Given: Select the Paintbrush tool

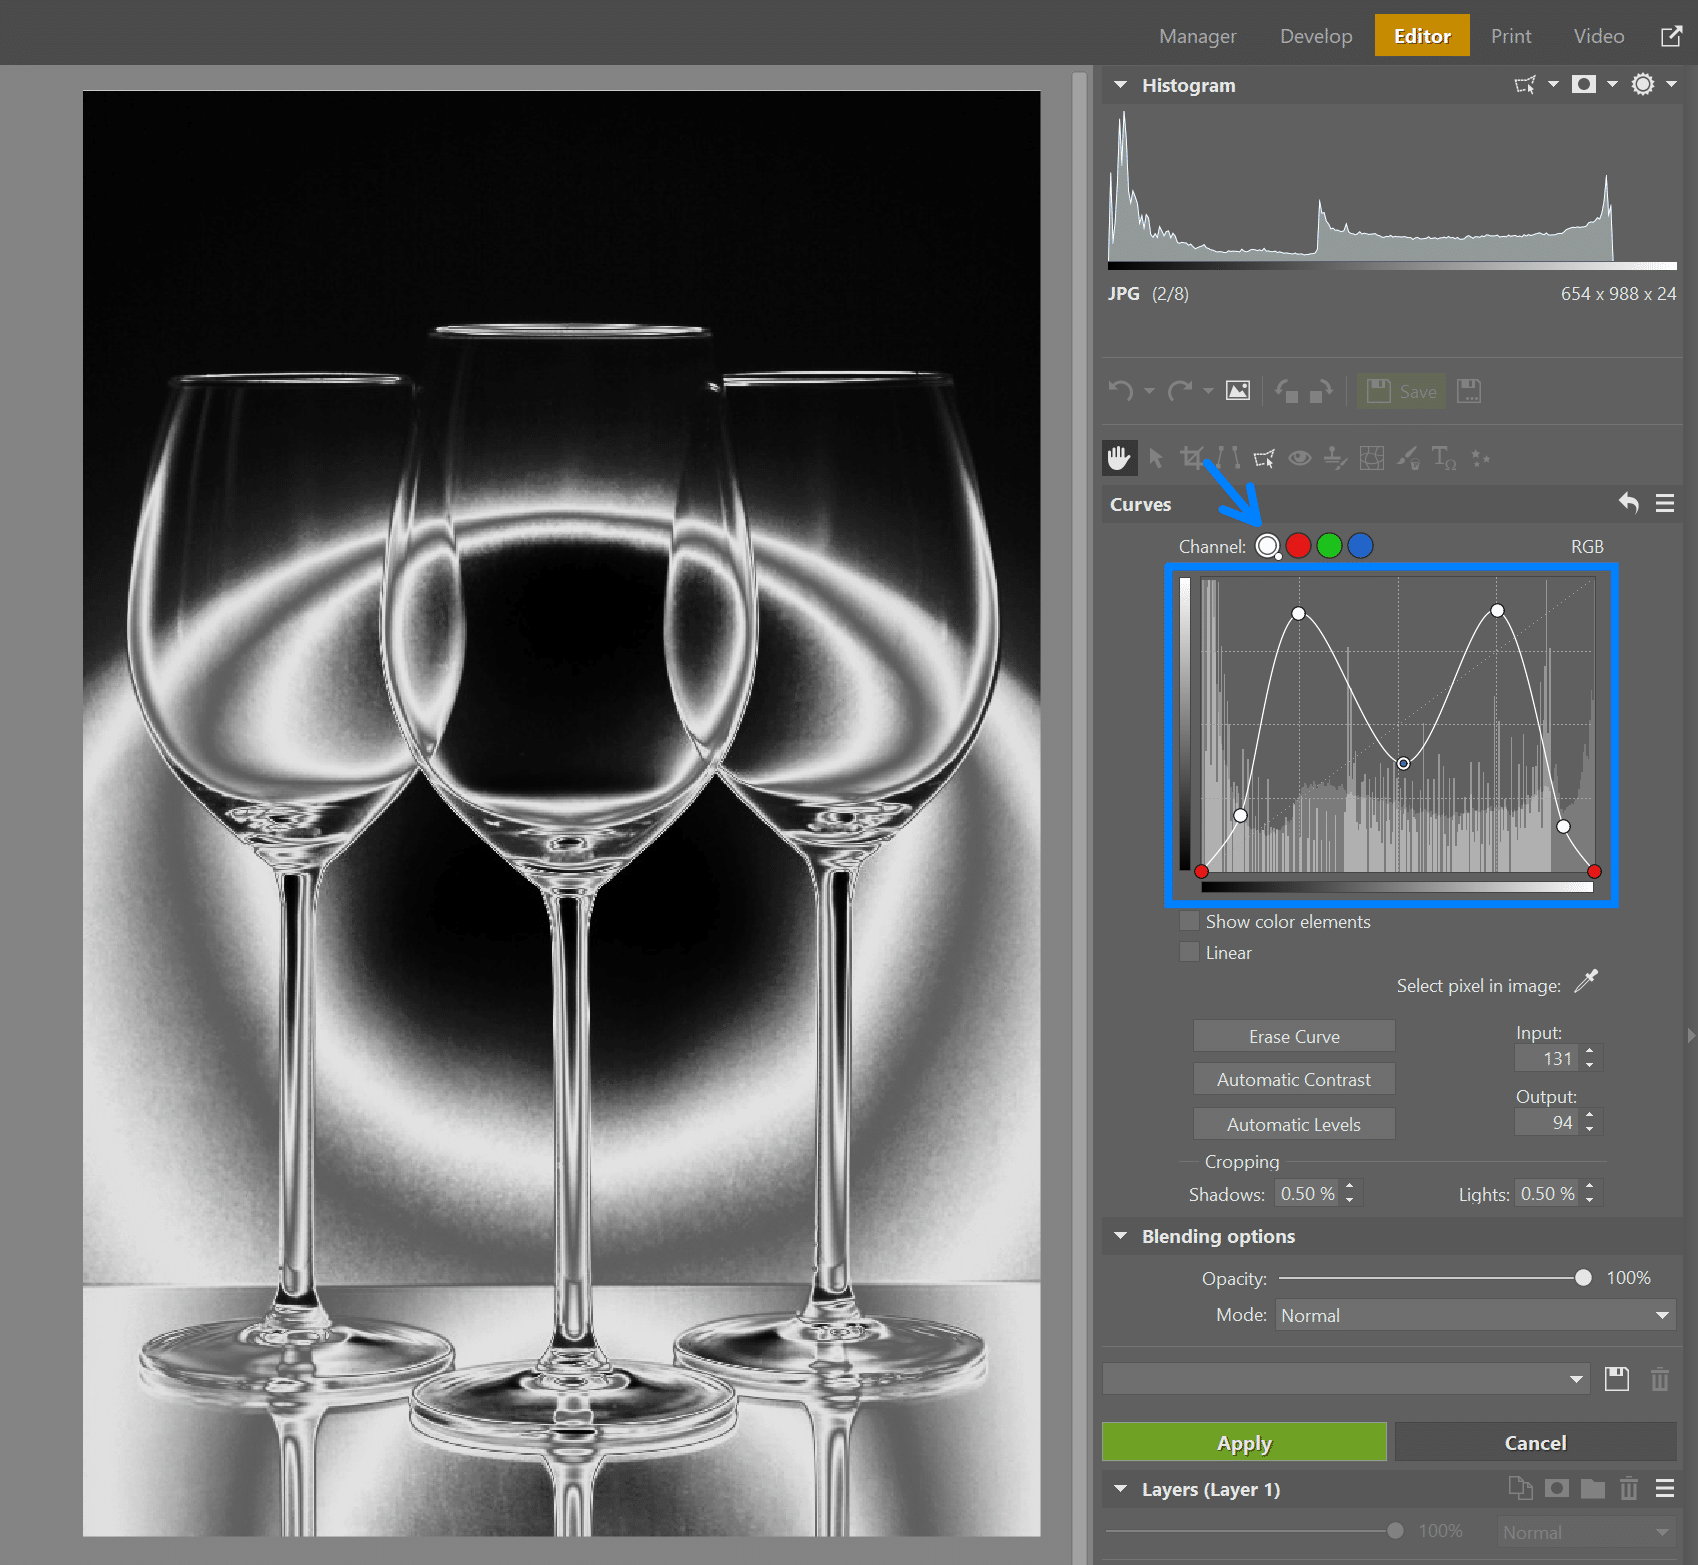Looking at the screenshot, I should (1408, 458).
